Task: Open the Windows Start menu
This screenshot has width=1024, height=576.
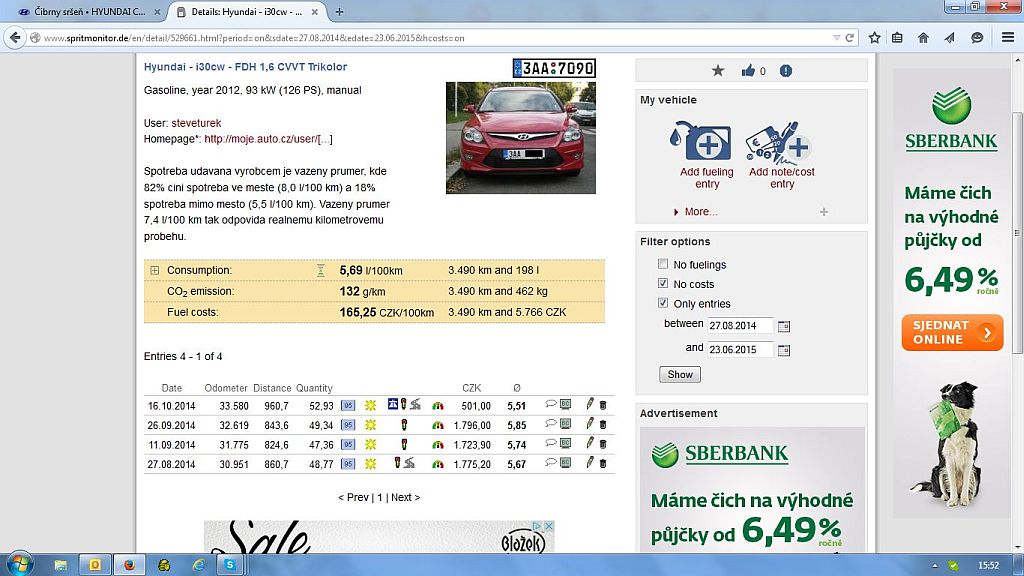Action: 19,564
